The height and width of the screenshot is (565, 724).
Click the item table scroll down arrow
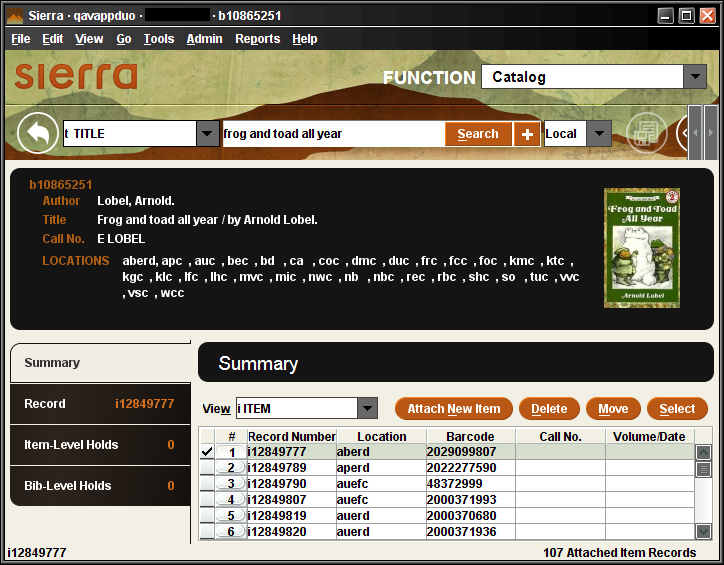coord(703,531)
